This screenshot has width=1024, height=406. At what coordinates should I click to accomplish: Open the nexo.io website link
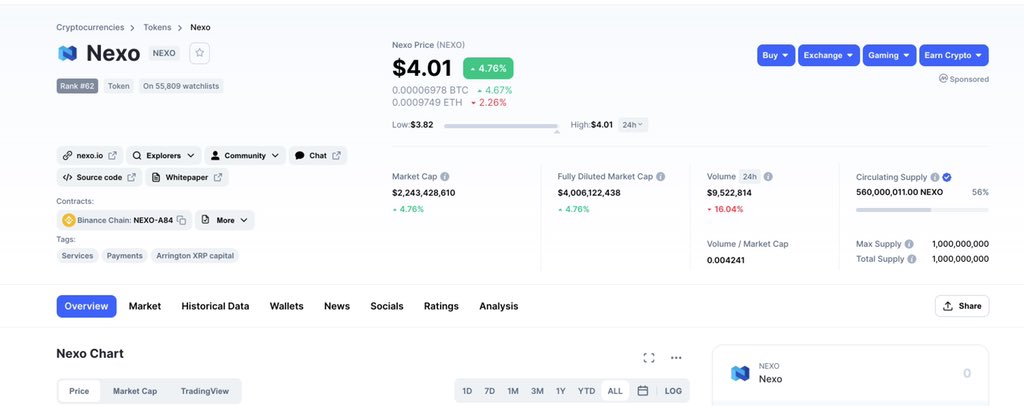click(x=90, y=155)
